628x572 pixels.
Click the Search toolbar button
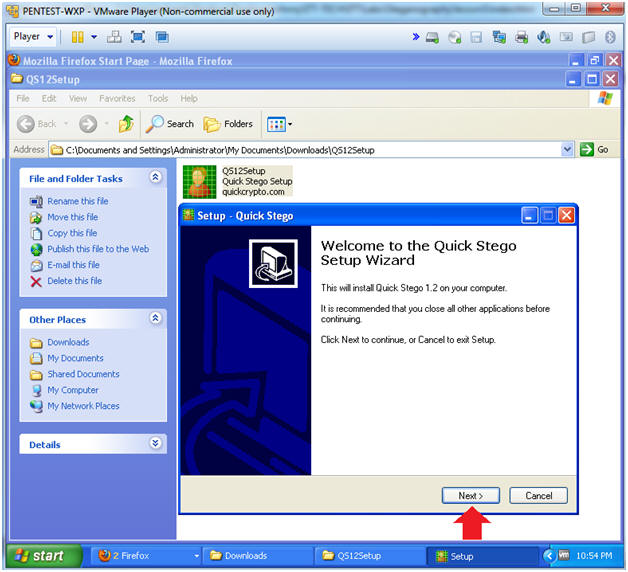pos(169,124)
